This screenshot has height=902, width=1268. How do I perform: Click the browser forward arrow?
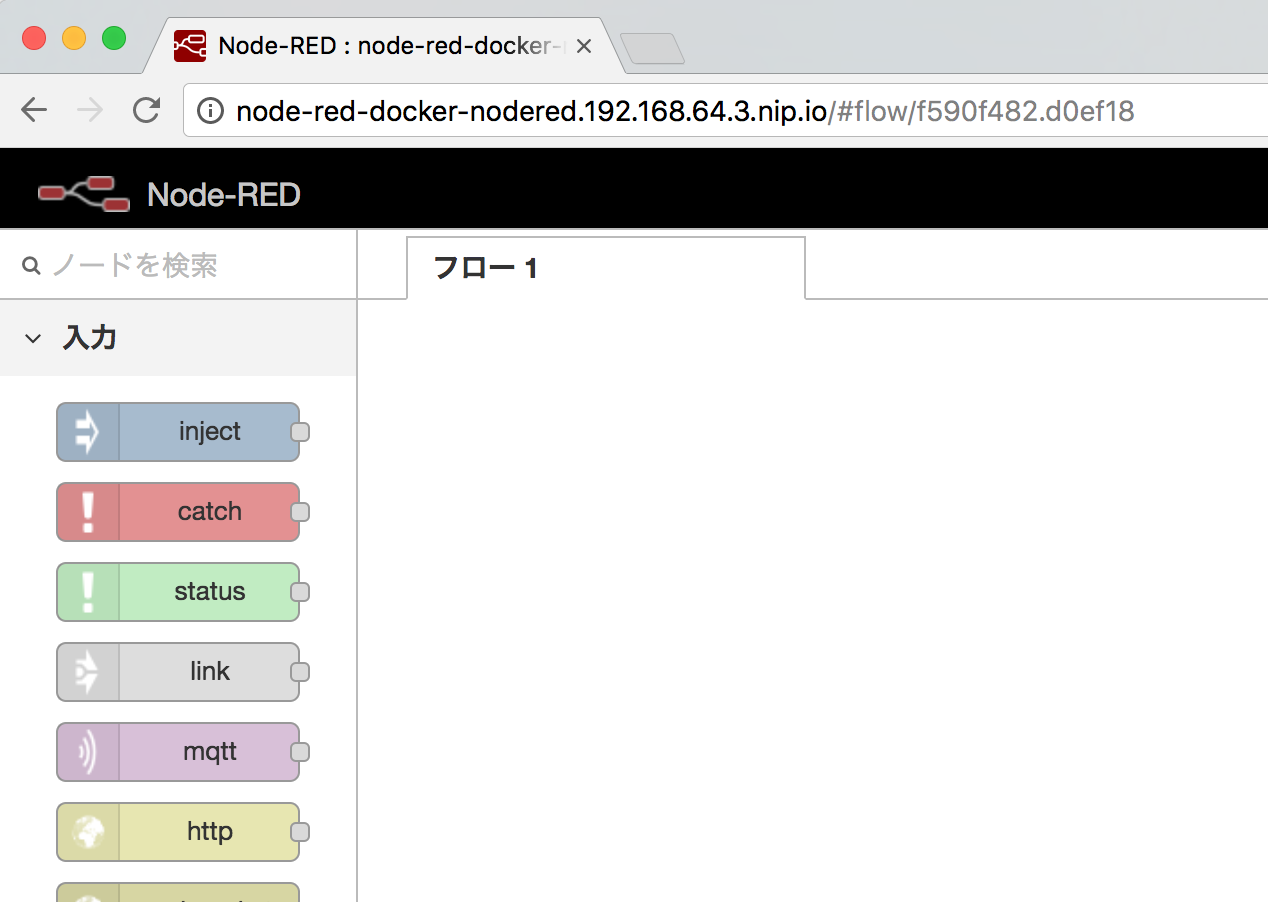point(90,110)
